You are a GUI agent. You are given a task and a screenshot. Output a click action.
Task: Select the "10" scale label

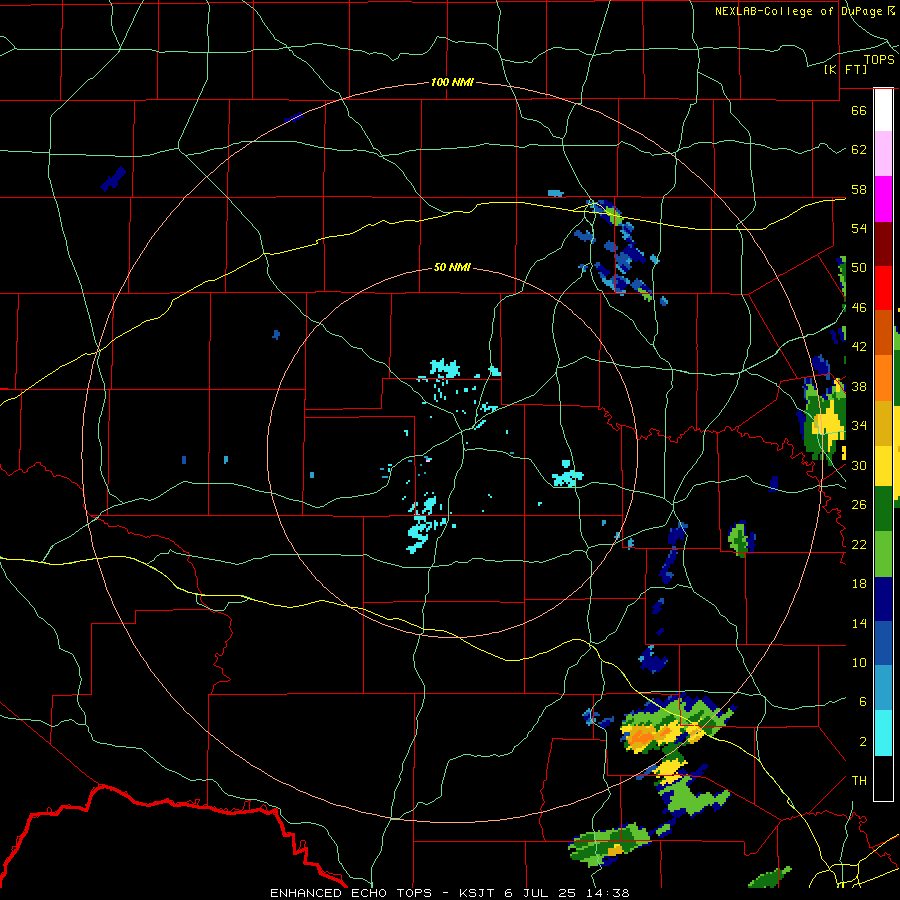pyautogui.click(x=859, y=663)
